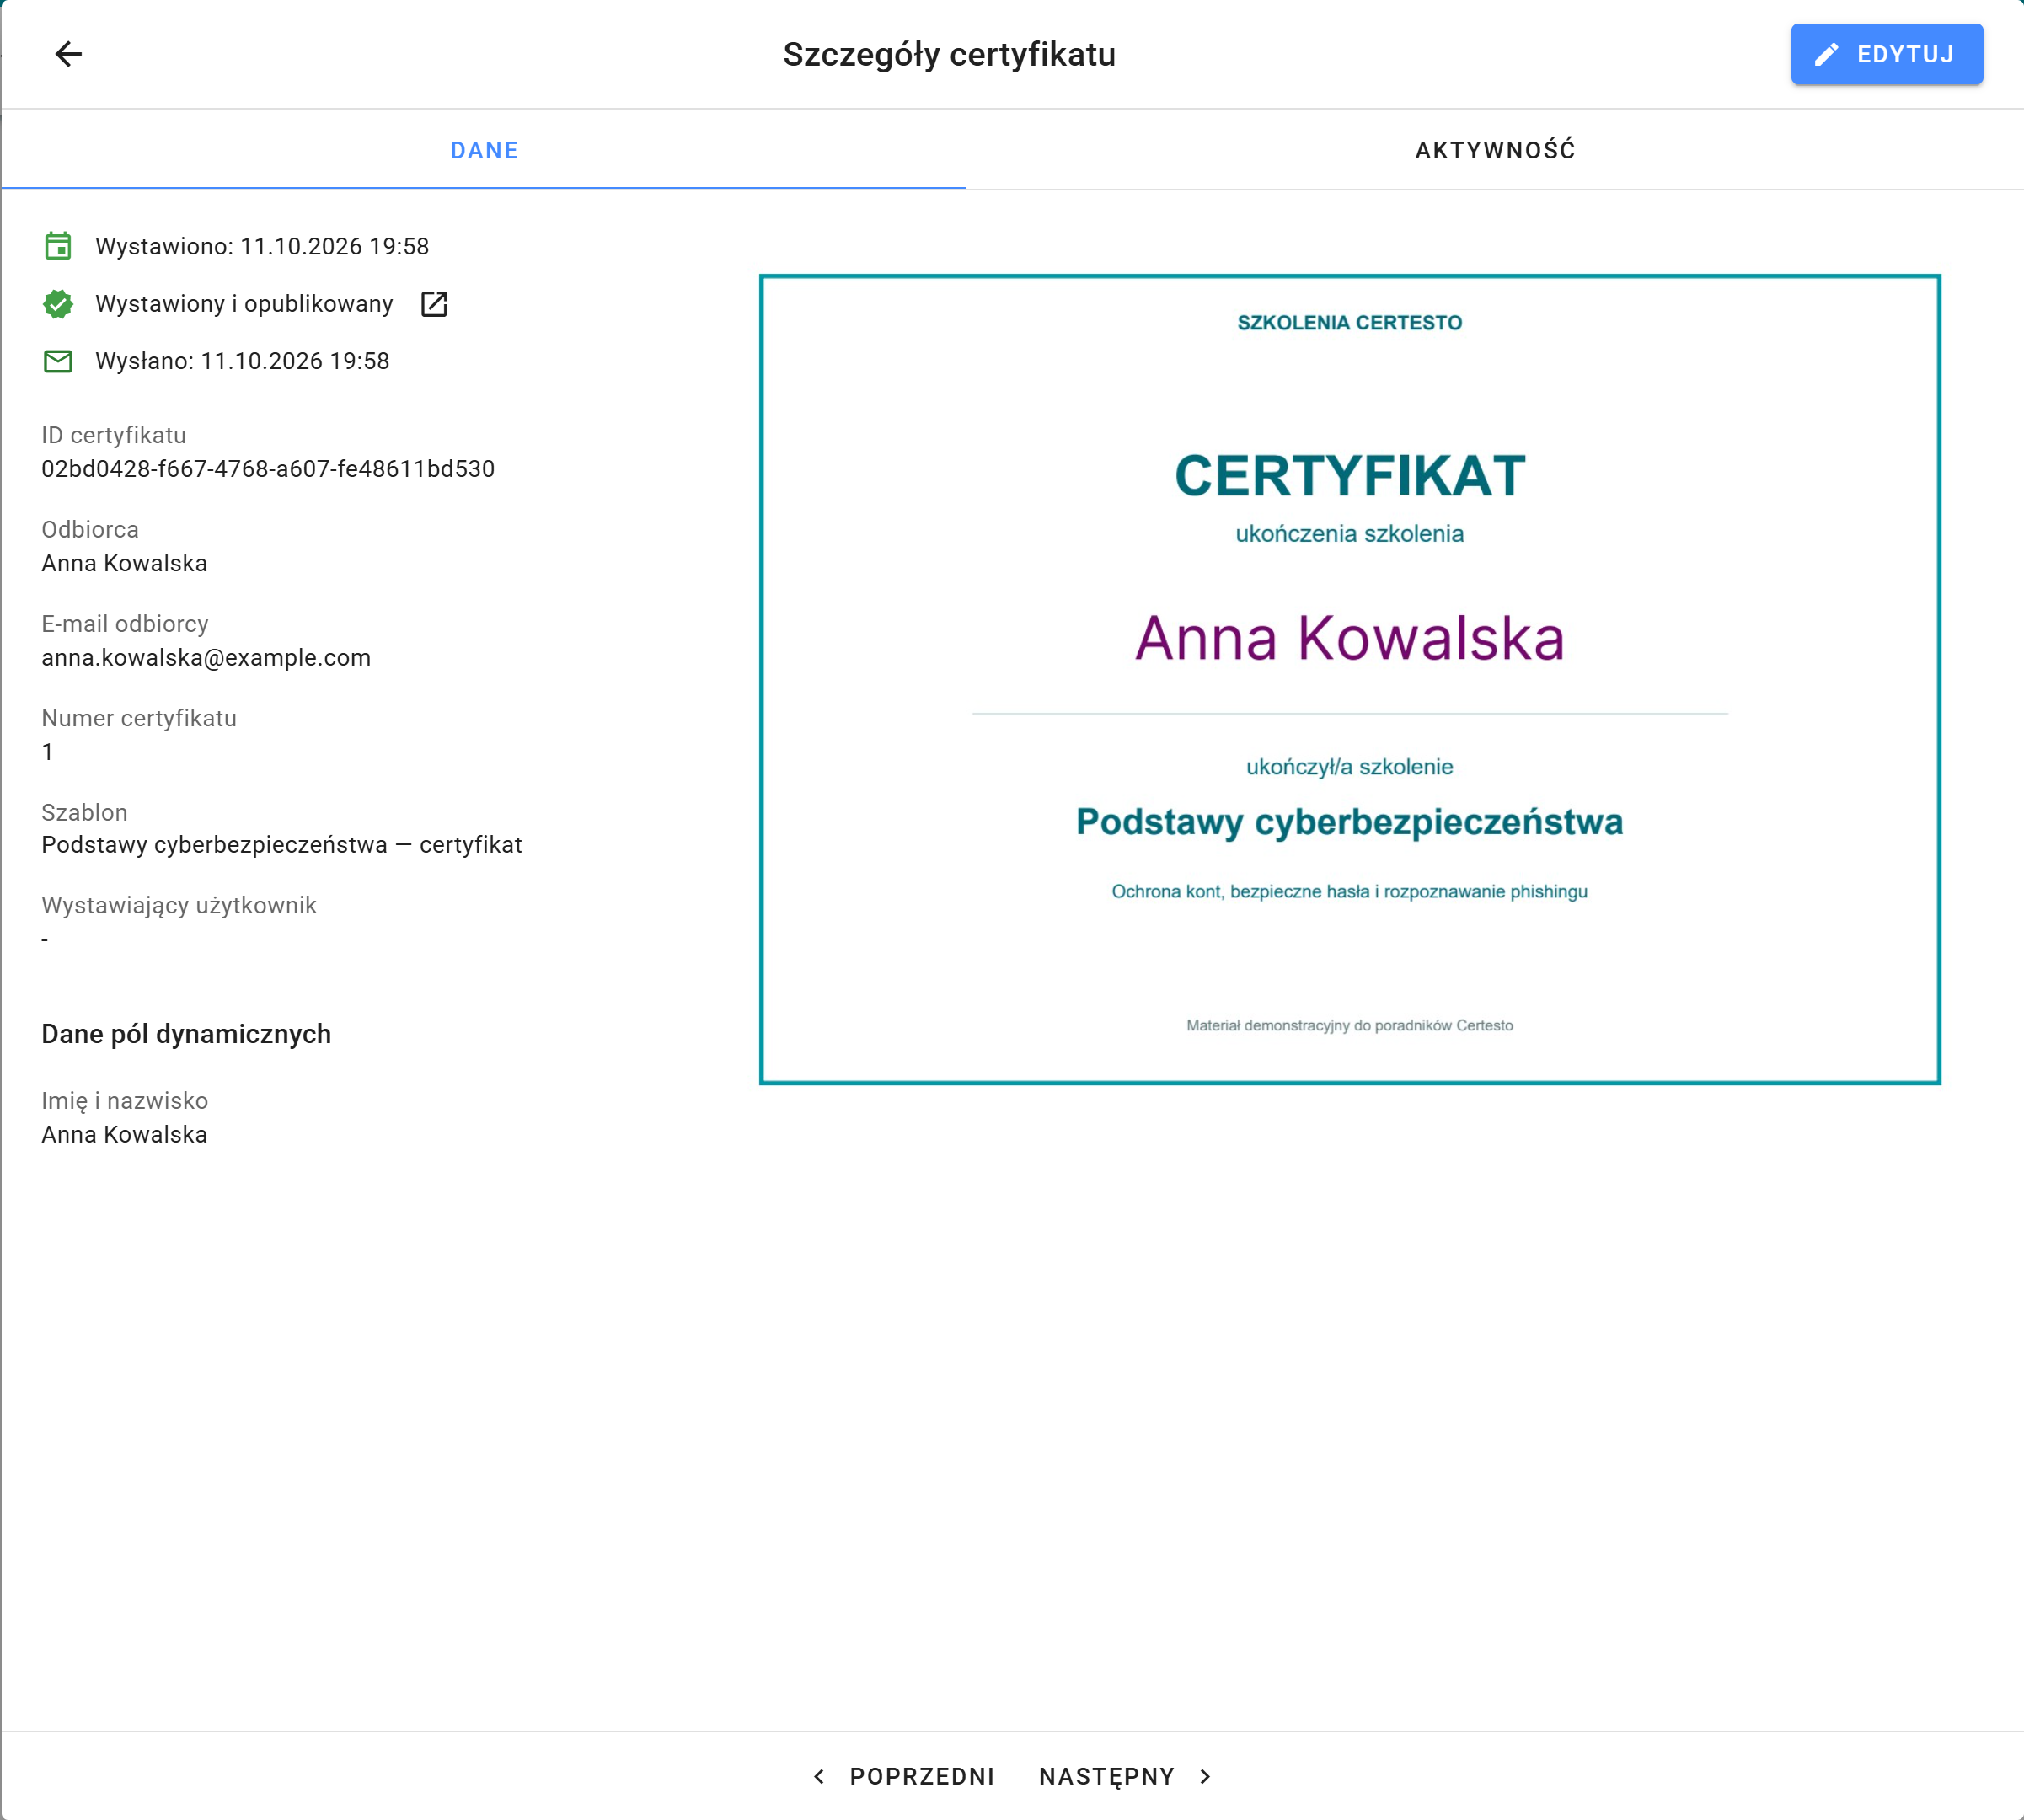This screenshot has width=2024, height=1820.
Task: Open the AKTYWNOŚĆ tab
Action: pyautogui.click(x=1494, y=150)
